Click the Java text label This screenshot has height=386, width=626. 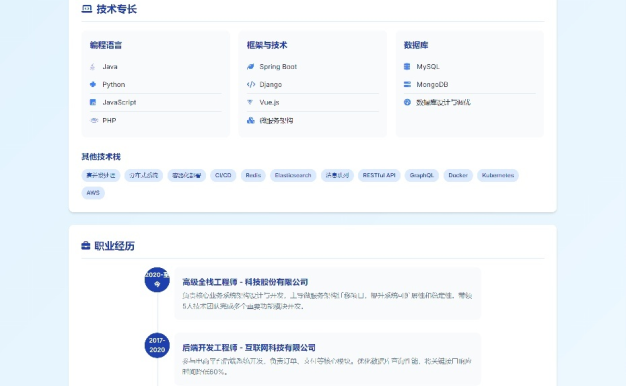(x=110, y=67)
